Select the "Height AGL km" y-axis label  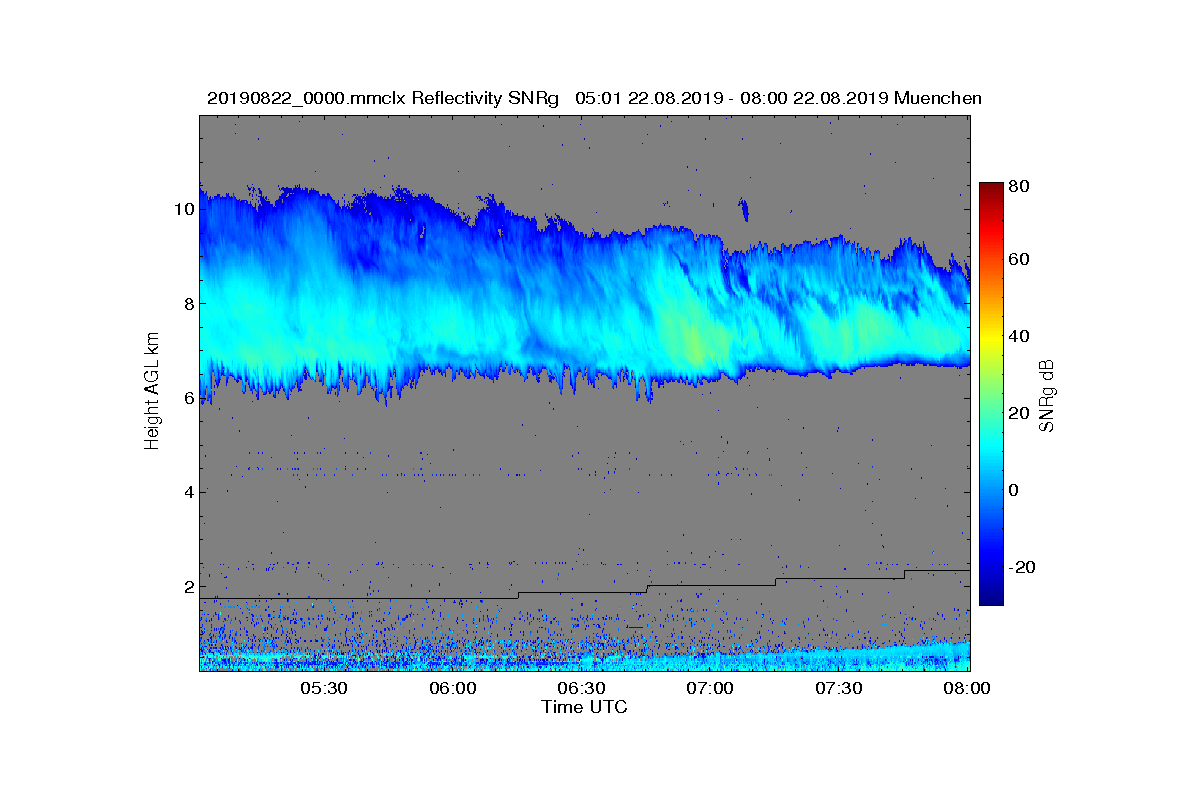pos(152,393)
